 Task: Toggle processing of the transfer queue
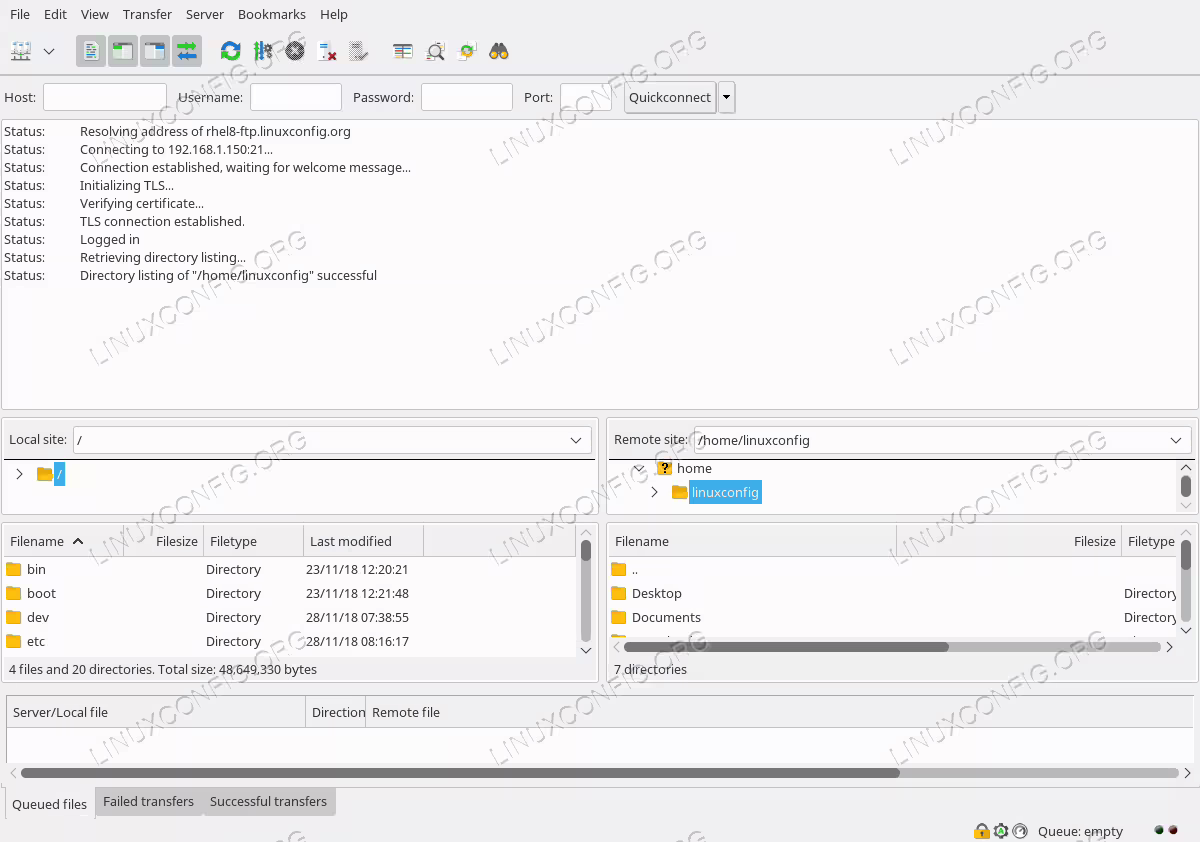(263, 51)
